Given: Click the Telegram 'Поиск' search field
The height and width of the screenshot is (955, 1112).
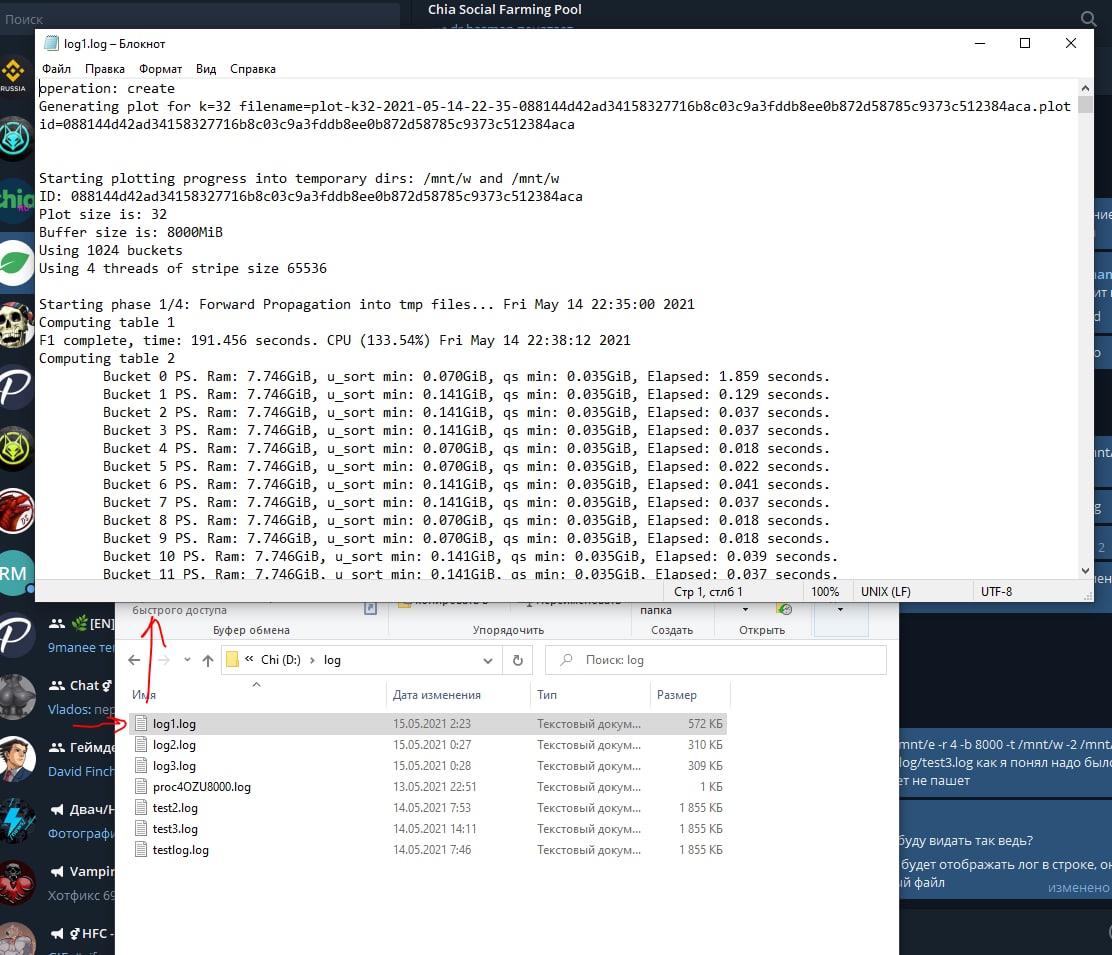Looking at the screenshot, I should click(200, 18).
